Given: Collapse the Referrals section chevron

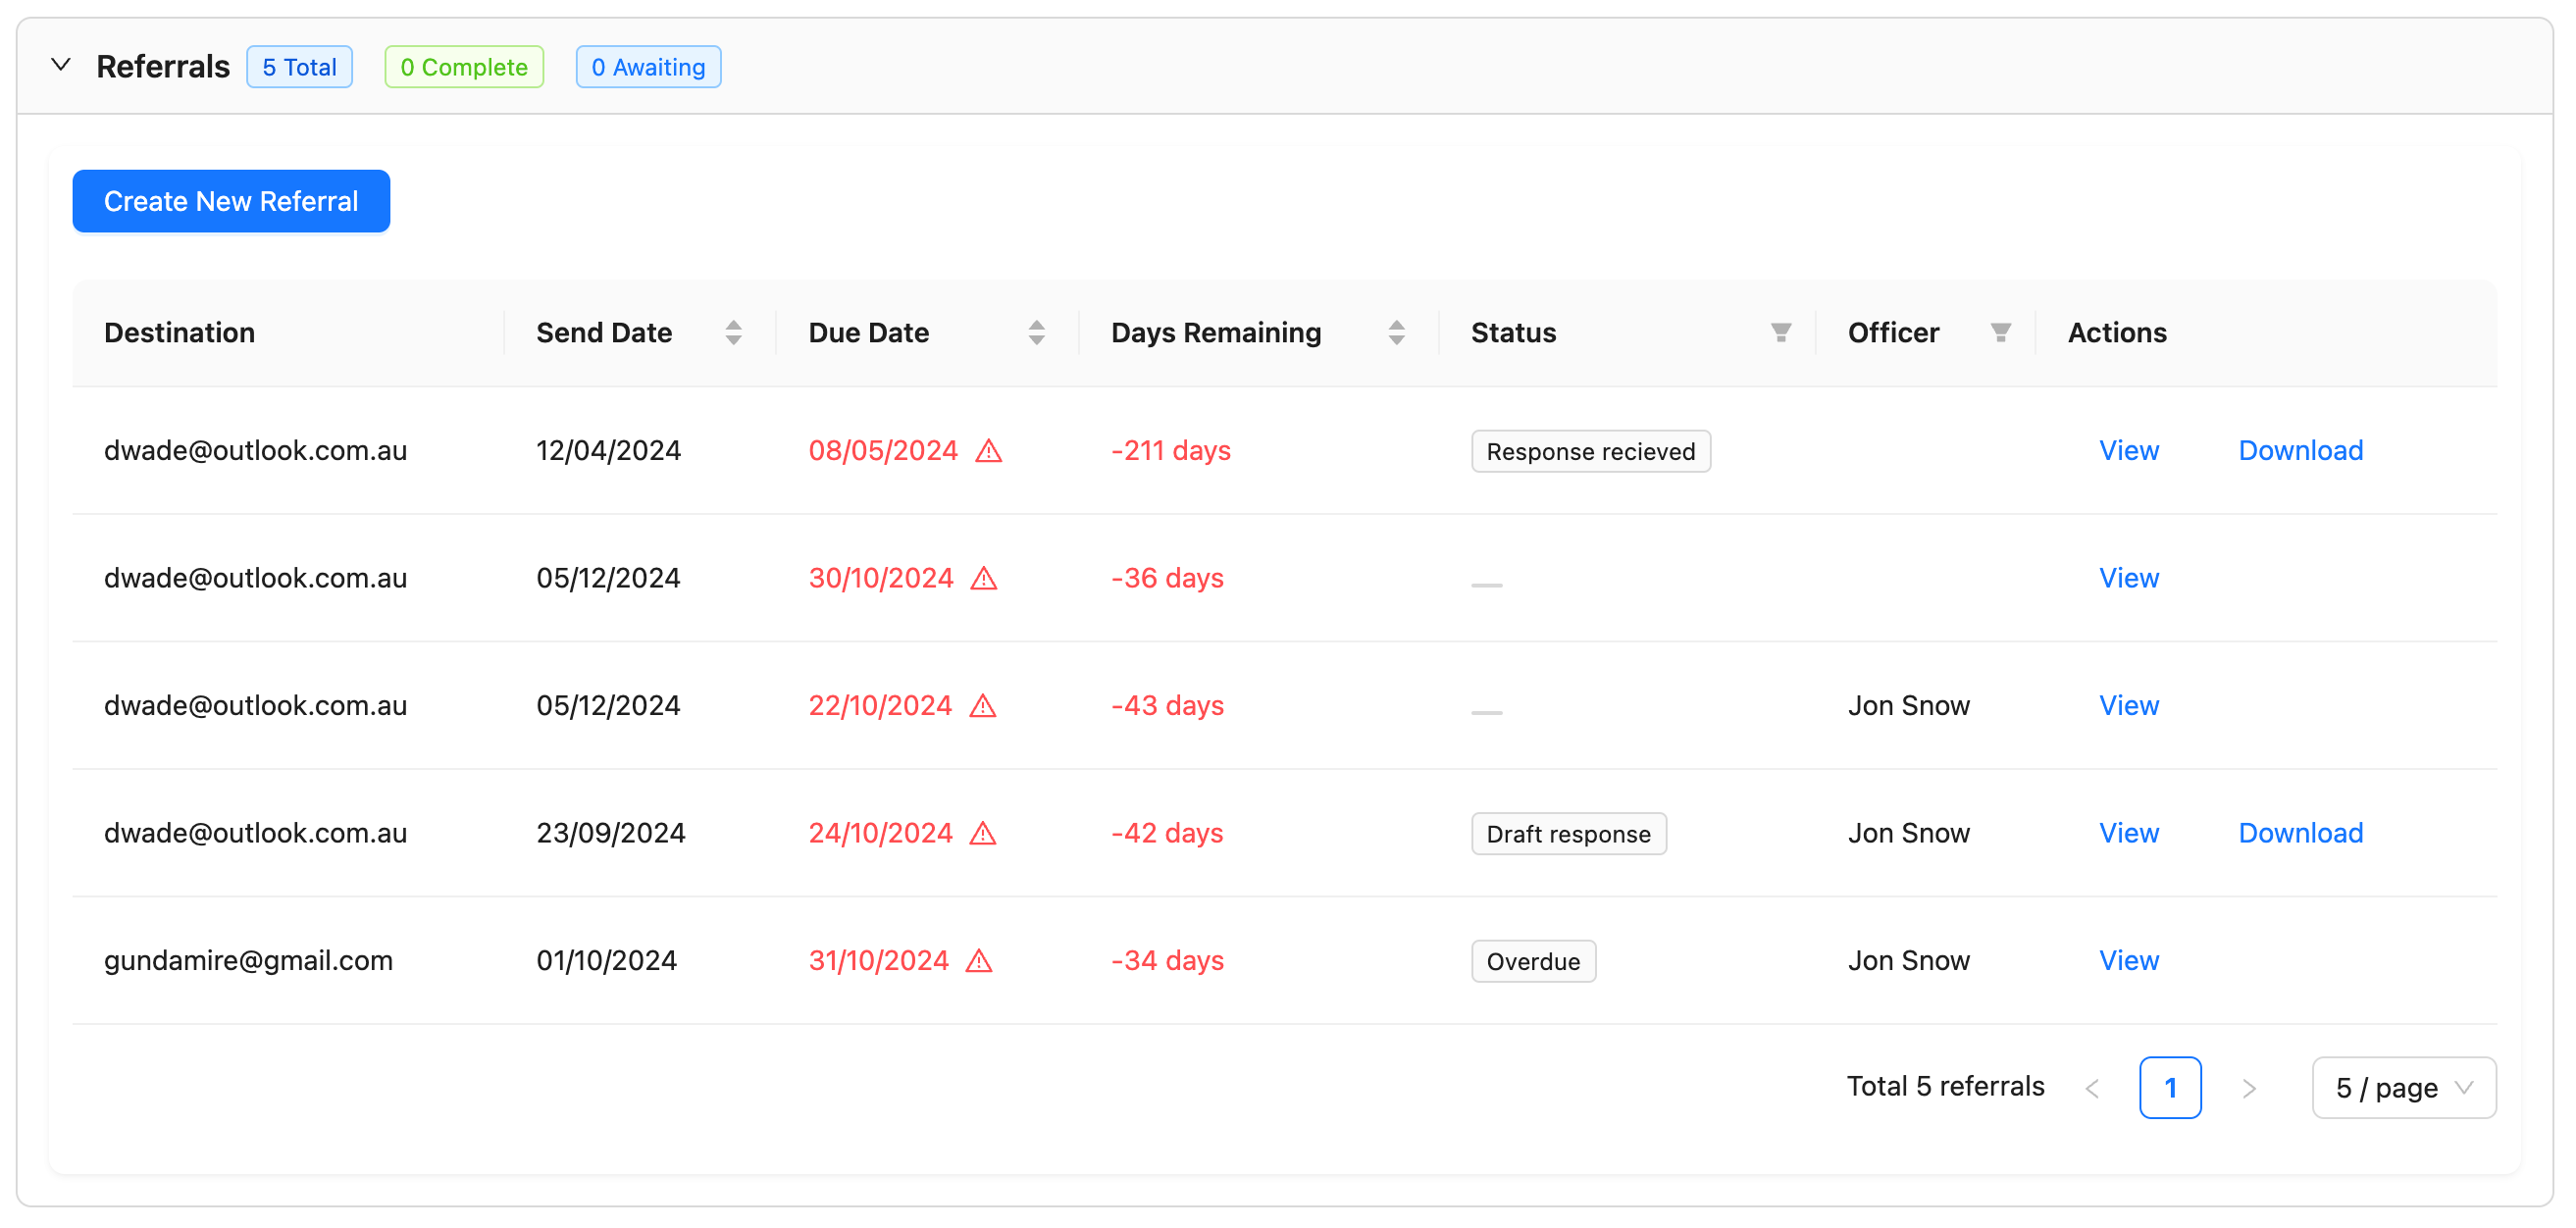Looking at the screenshot, I should 61,66.
